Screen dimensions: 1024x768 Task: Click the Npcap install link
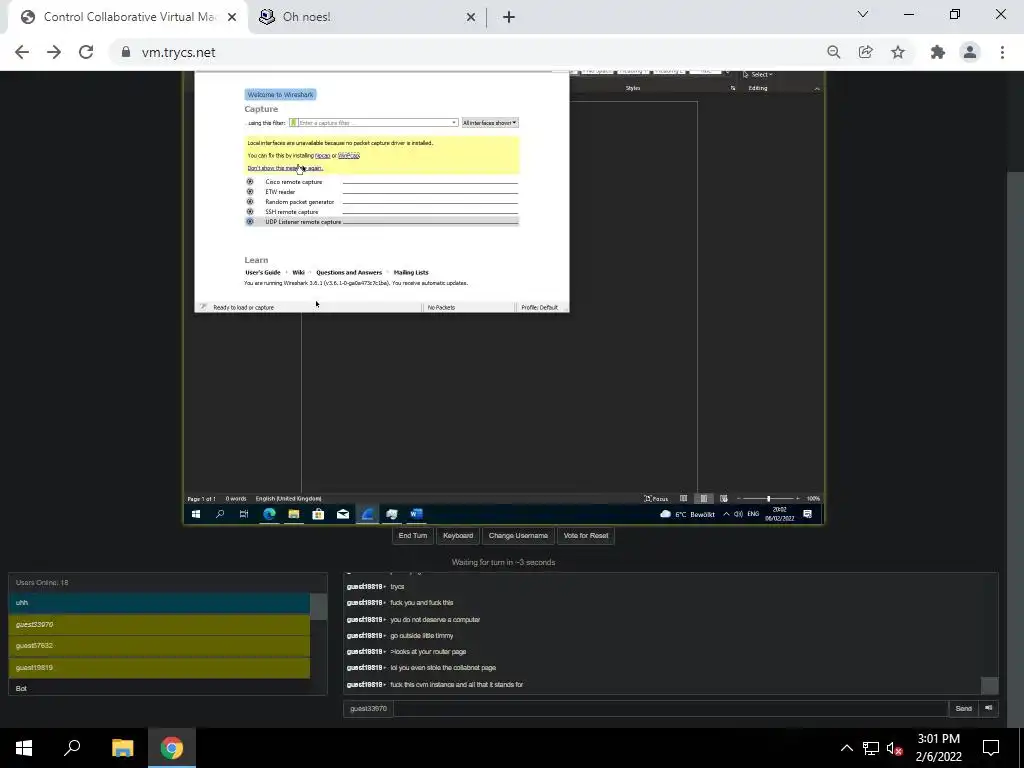(x=323, y=155)
